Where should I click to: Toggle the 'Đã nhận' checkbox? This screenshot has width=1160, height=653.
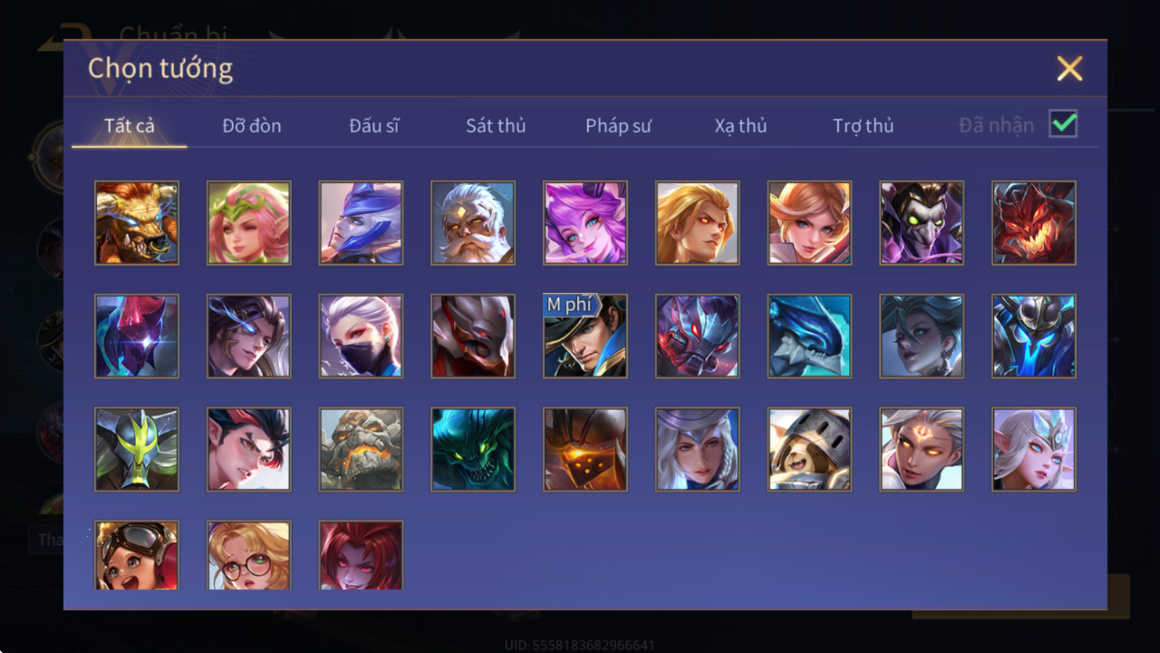[1063, 124]
